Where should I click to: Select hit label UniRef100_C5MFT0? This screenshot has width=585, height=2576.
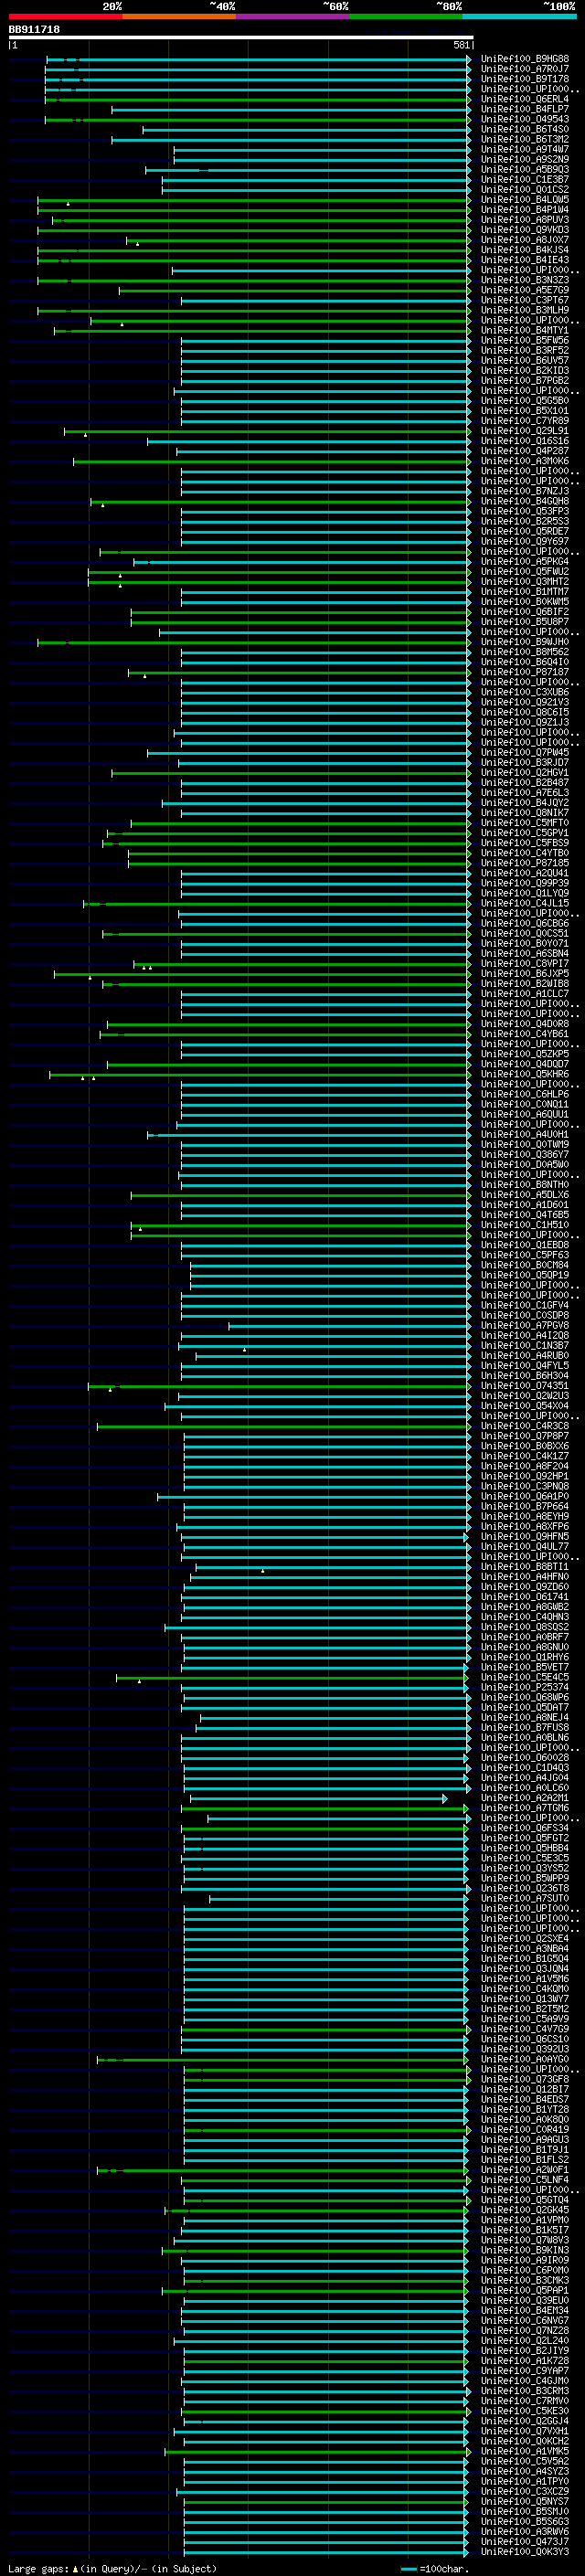(525, 823)
